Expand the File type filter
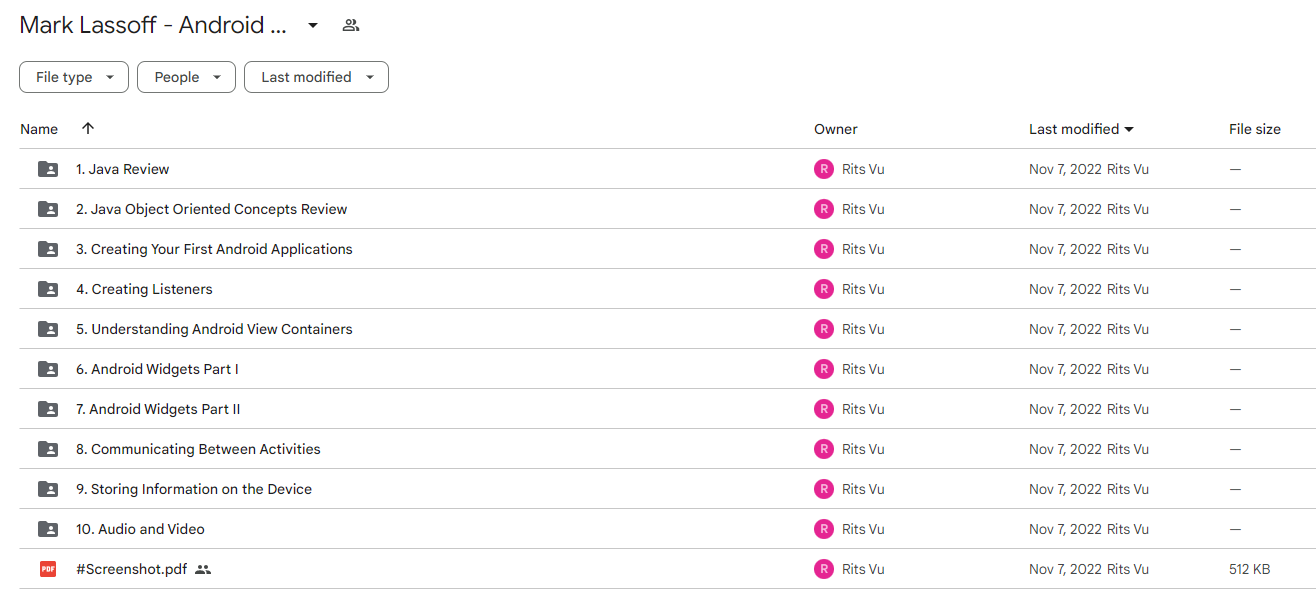 [x=74, y=77]
